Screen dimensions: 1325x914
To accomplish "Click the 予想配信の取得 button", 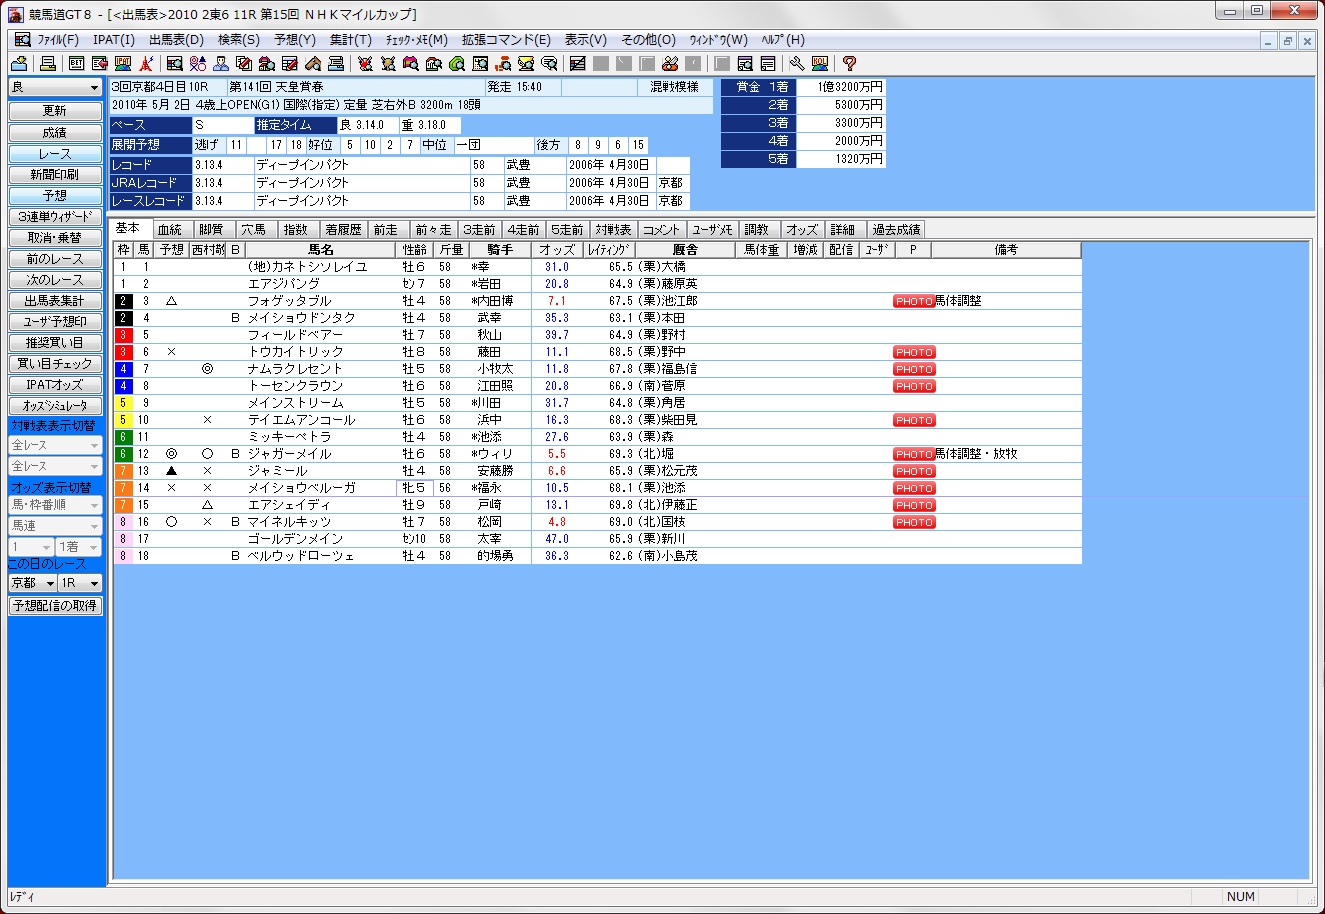I will 55,606.
